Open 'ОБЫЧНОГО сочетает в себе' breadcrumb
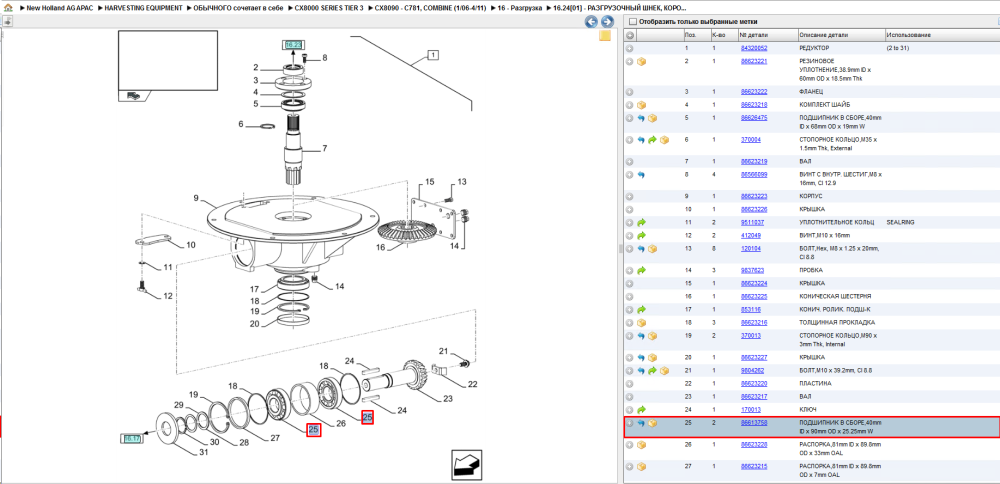1000x484 pixels. [x=240, y=8]
